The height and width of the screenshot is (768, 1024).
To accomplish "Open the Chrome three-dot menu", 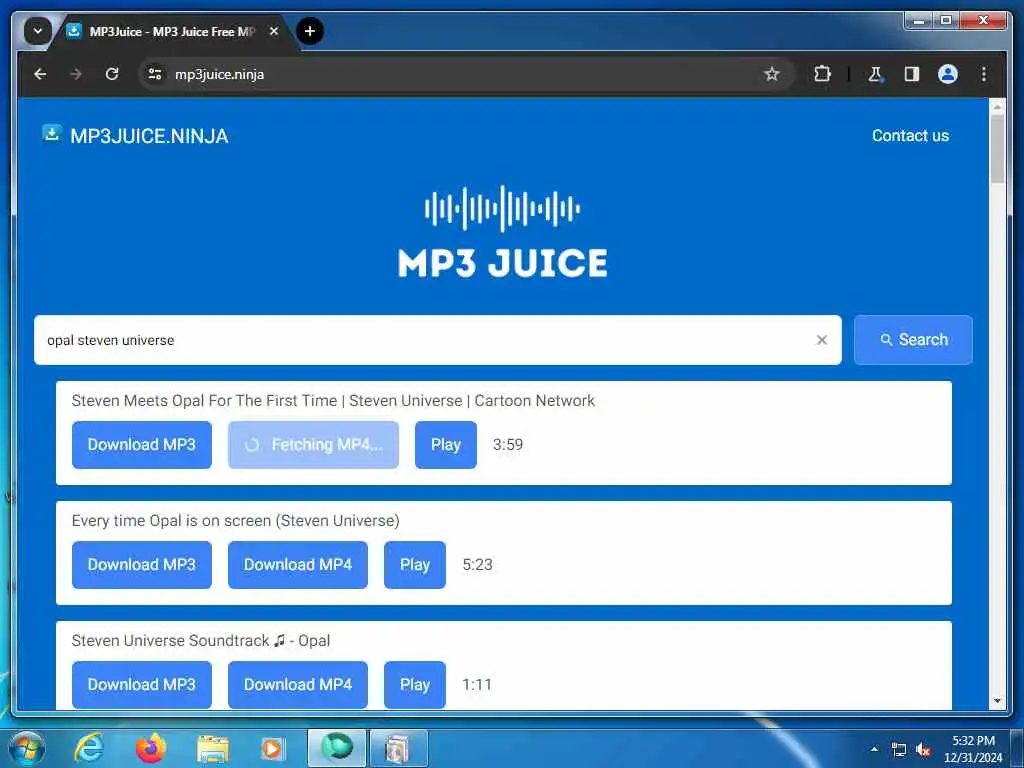I will [x=984, y=74].
